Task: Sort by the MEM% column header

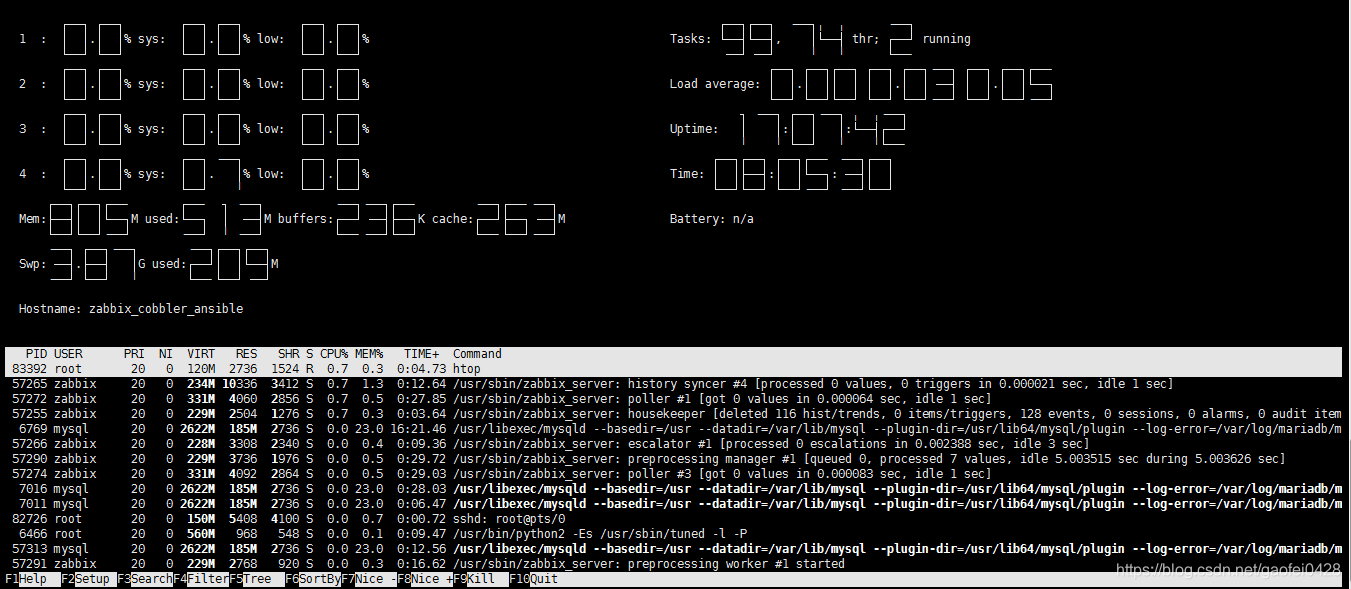Action: click(369, 354)
